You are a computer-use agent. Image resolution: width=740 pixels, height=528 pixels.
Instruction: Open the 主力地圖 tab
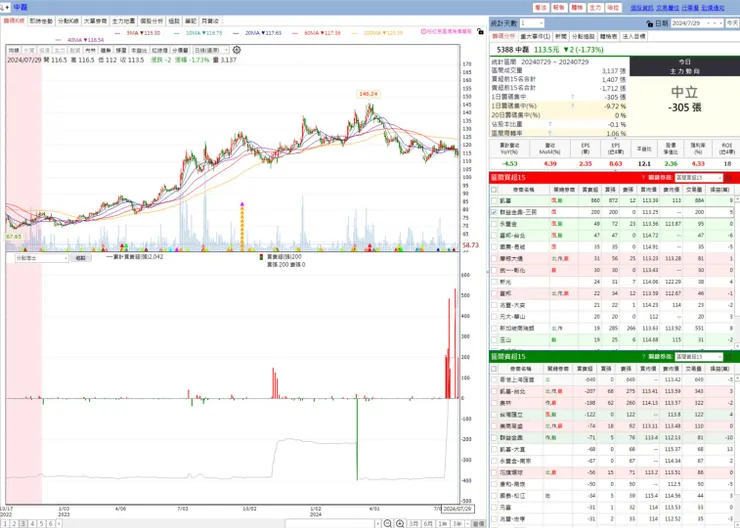pyautogui.click(x=123, y=21)
